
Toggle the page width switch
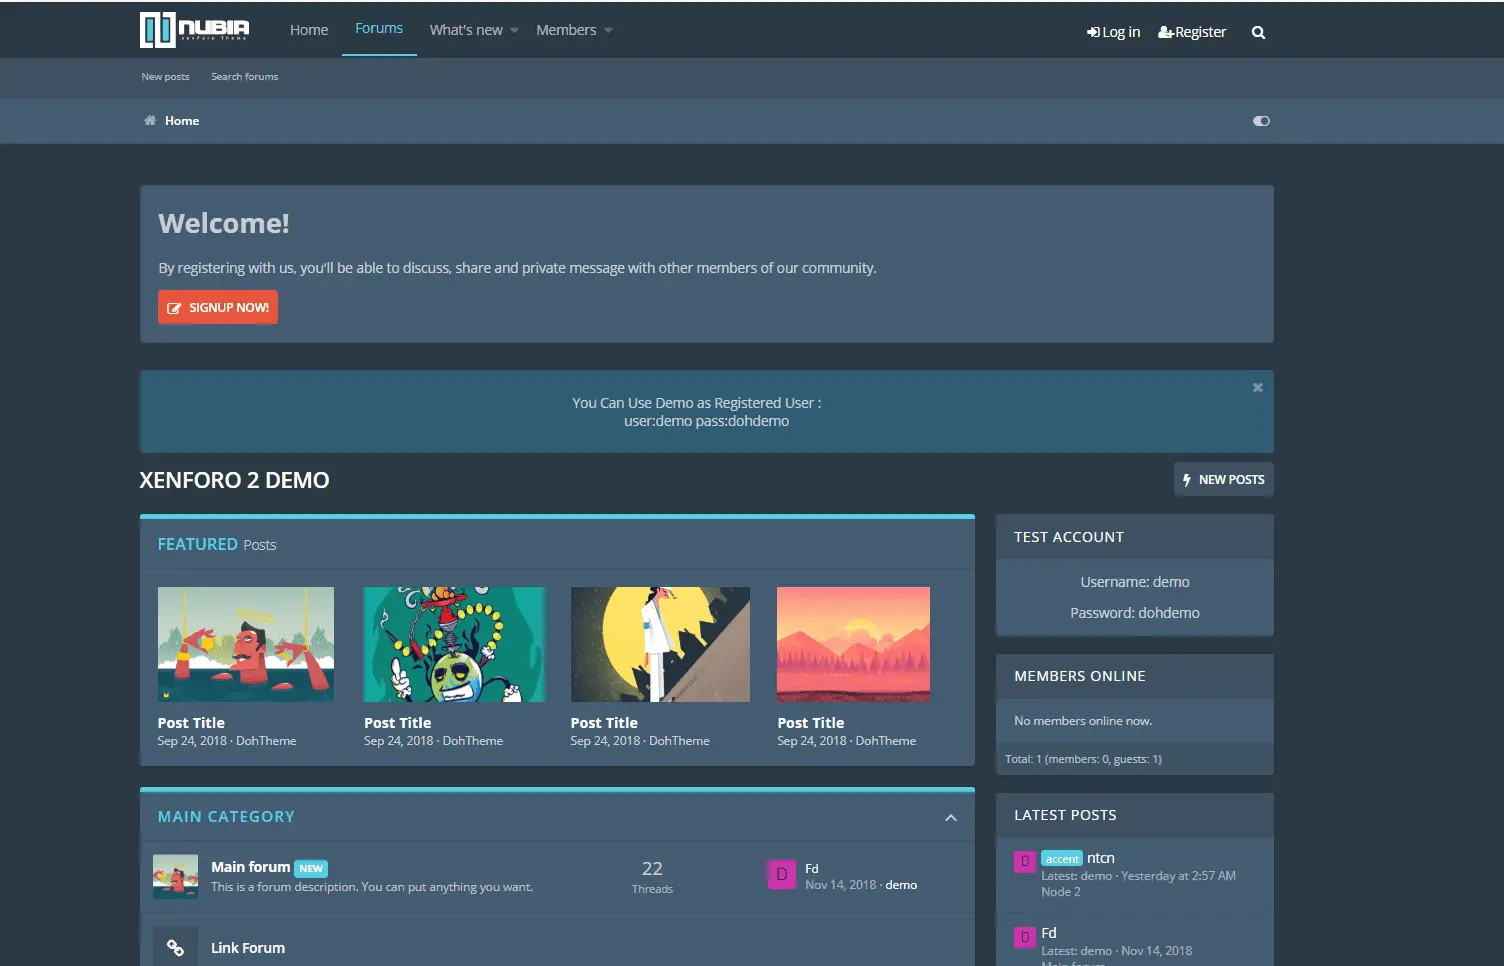pyautogui.click(x=1261, y=121)
